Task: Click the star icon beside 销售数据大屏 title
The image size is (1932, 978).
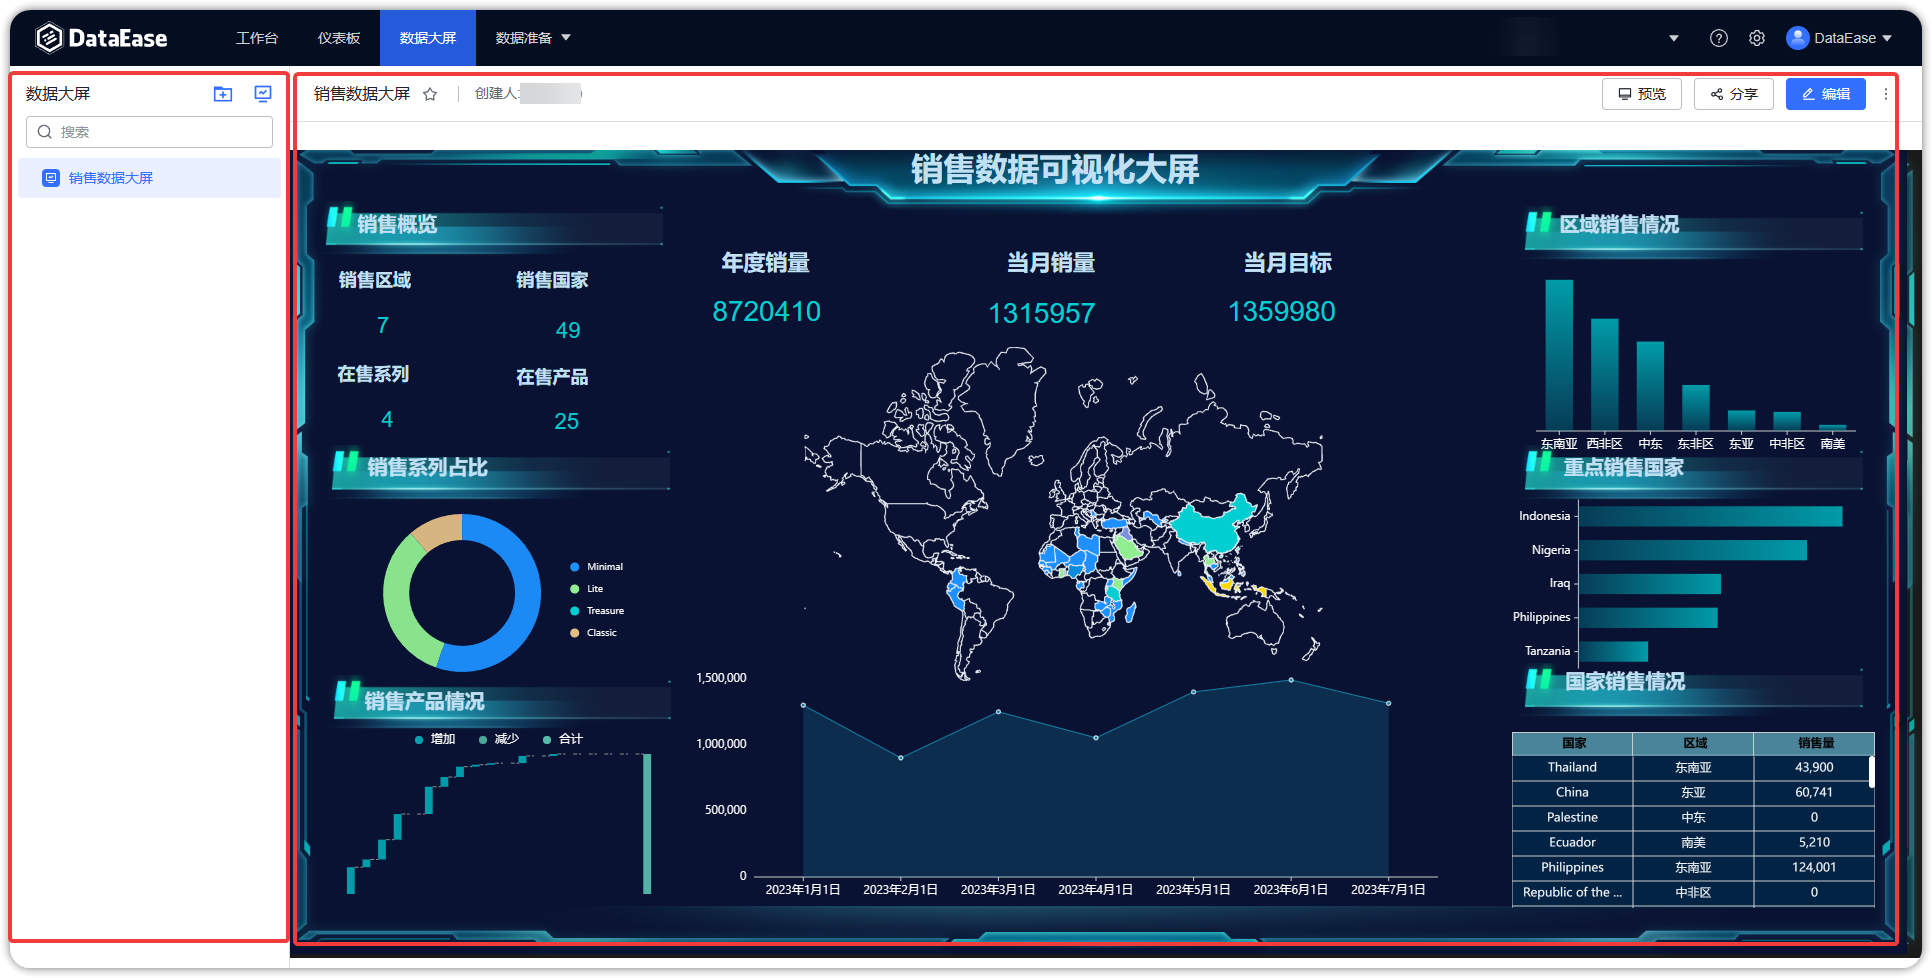Action: click(x=430, y=93)
